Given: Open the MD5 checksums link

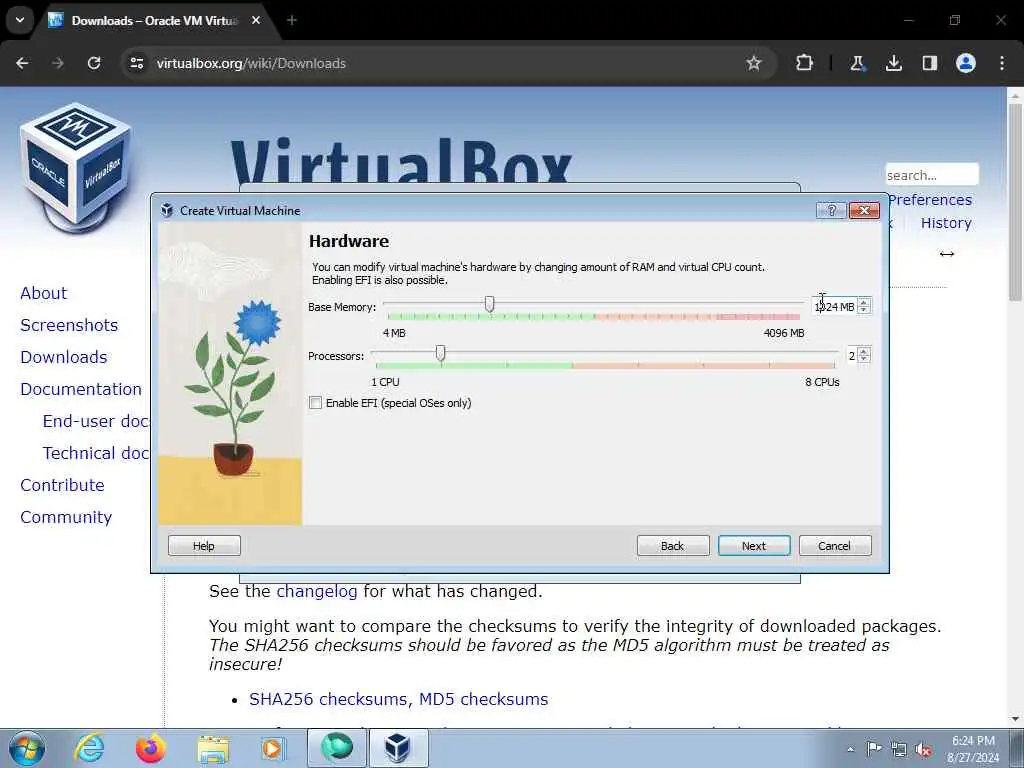Looking at the screenshot, I should [x=483, y=699].
